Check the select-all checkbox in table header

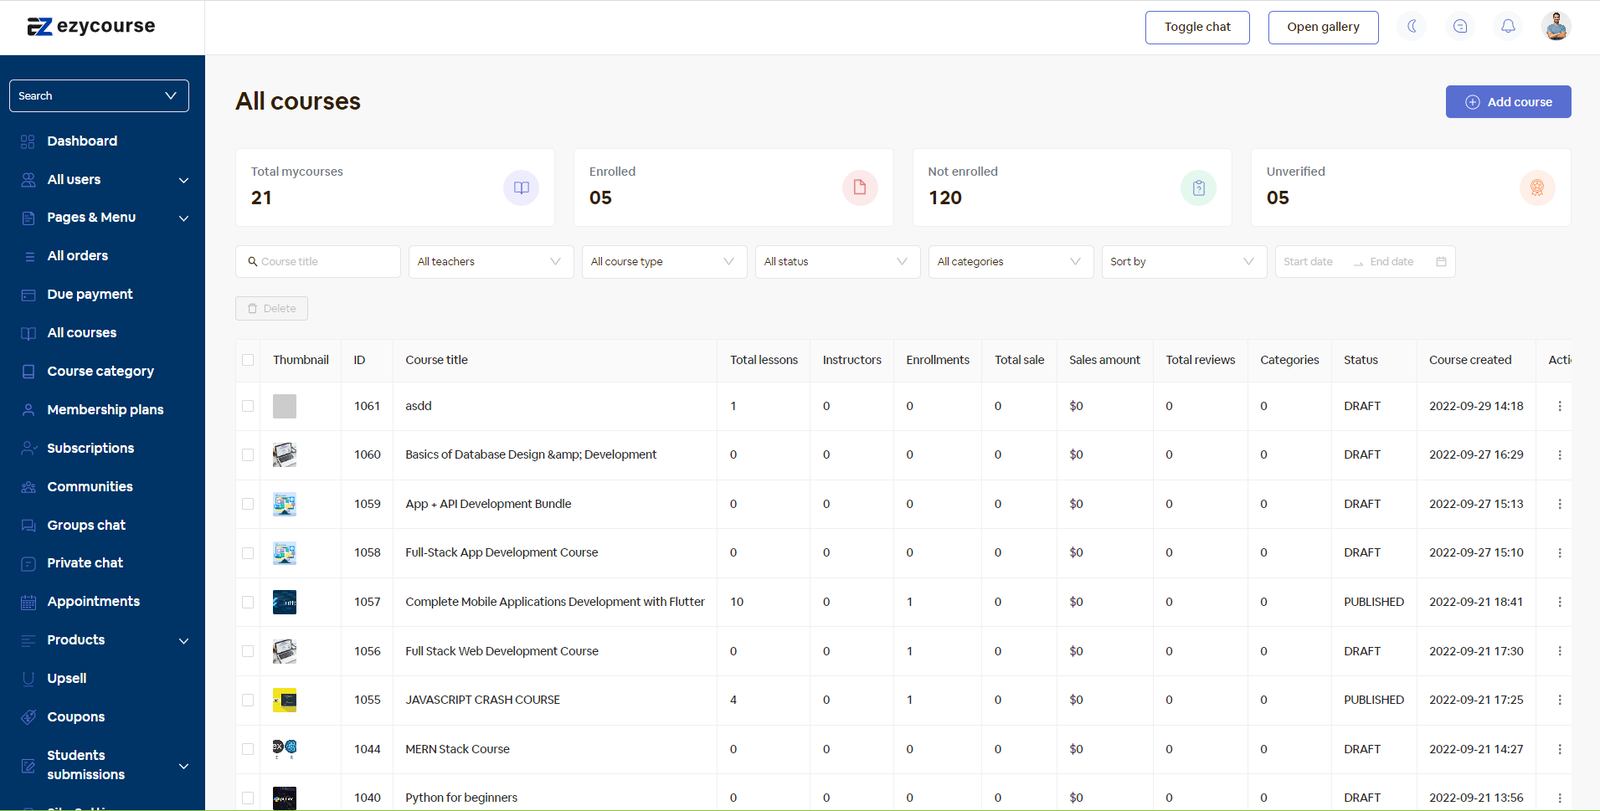[x=248, y=360]
